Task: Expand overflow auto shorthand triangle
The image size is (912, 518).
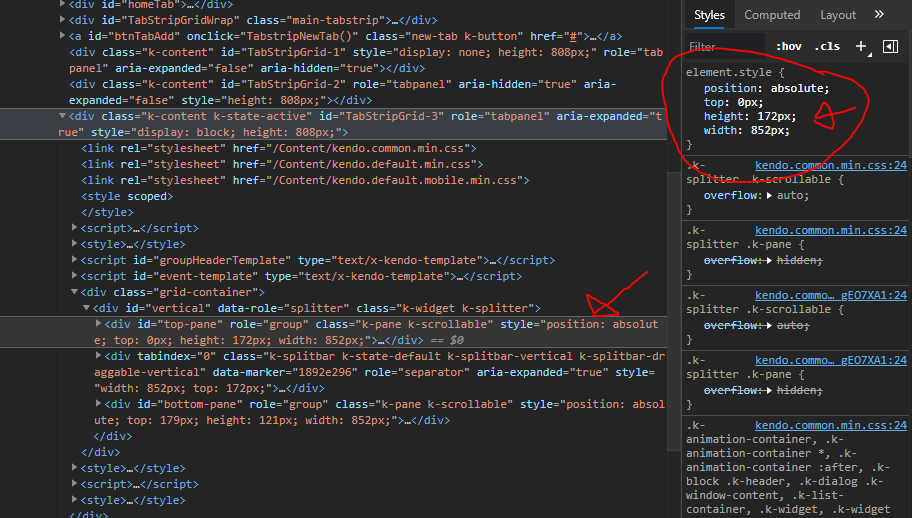Action: 770,195
